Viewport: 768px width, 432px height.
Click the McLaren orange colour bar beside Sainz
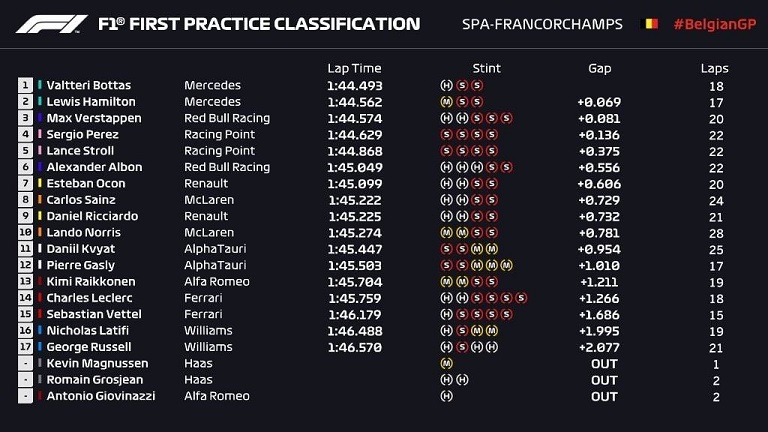click(40, 199)
